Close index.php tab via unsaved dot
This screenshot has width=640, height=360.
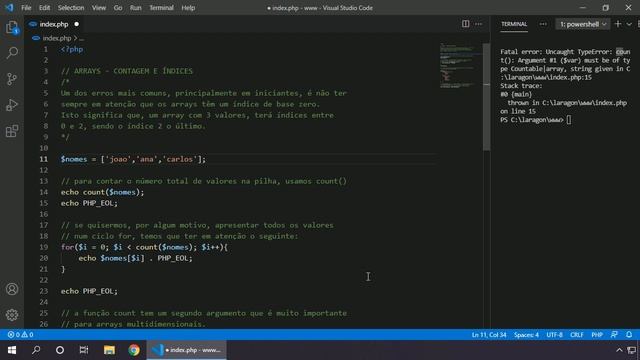pyautogui.click(x=76, y=24)
